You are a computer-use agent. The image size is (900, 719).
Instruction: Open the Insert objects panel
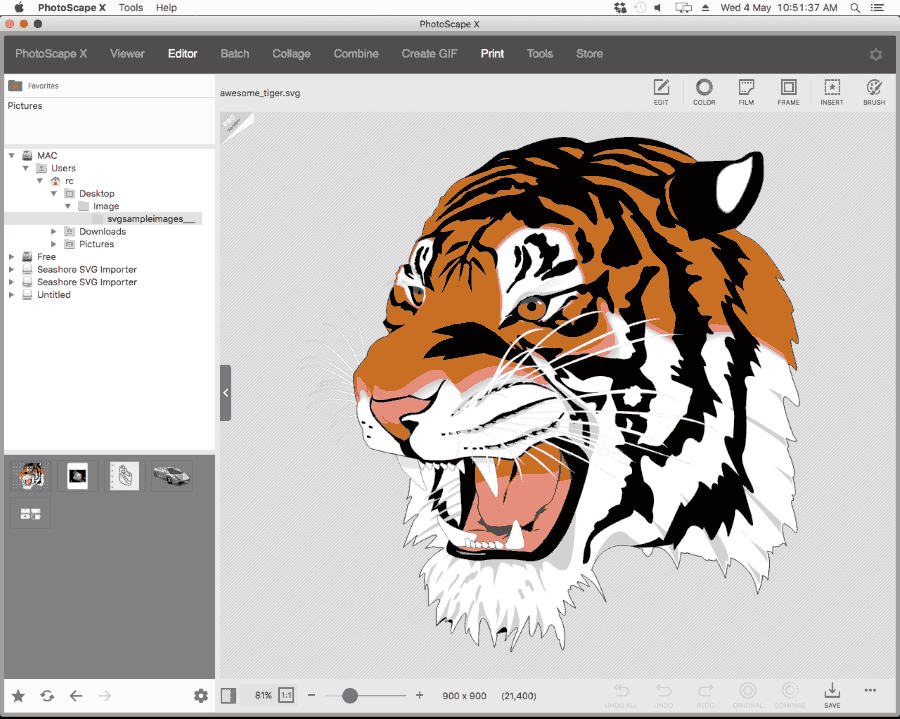[832, 92]
